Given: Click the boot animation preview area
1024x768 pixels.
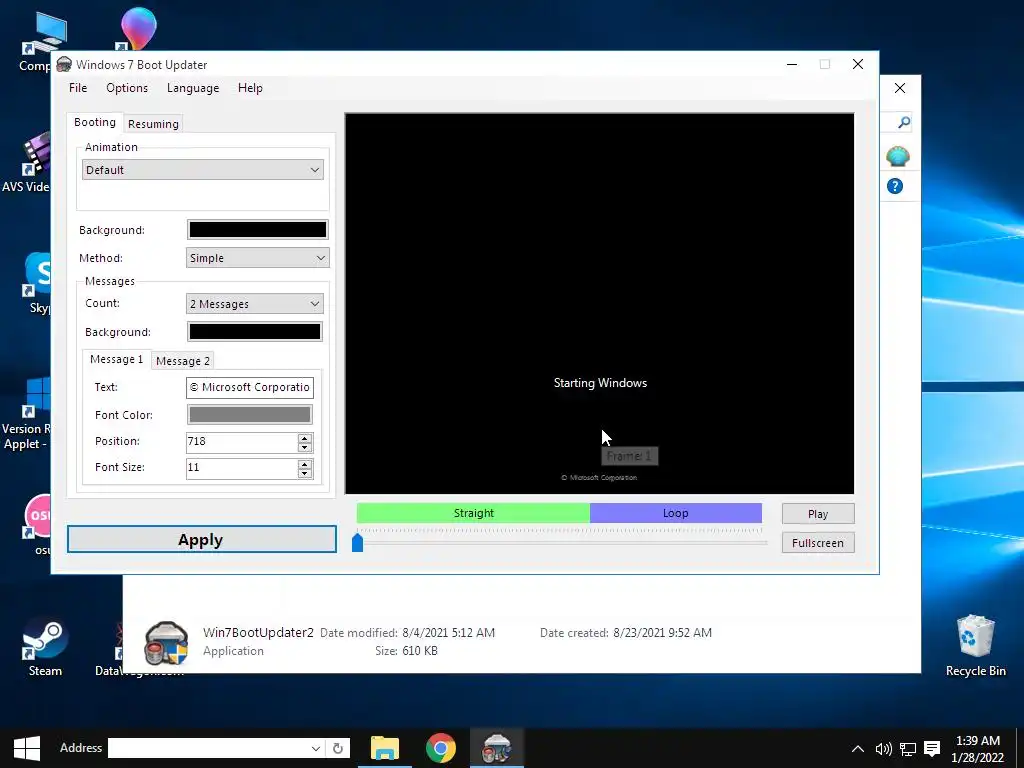Looking at the screenshot, I should coord(599,304).
